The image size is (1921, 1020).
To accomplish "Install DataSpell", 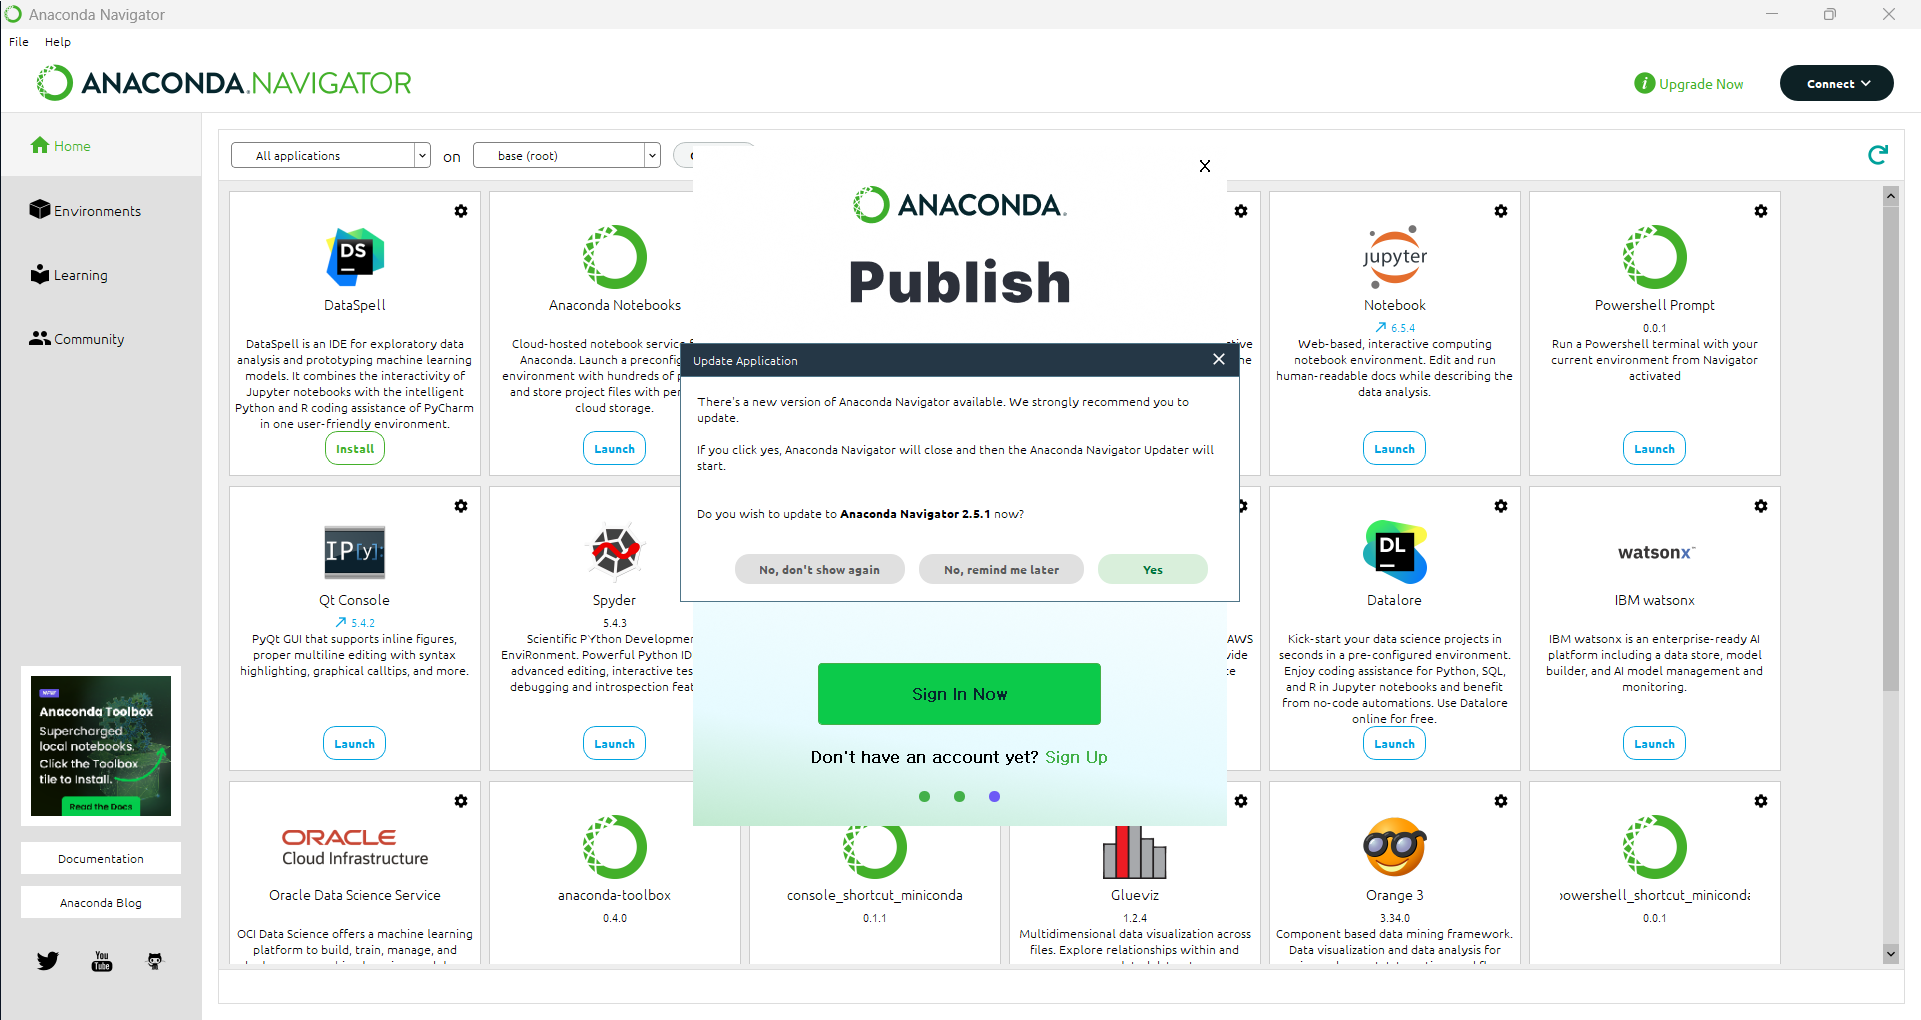I will coord(355,449).
